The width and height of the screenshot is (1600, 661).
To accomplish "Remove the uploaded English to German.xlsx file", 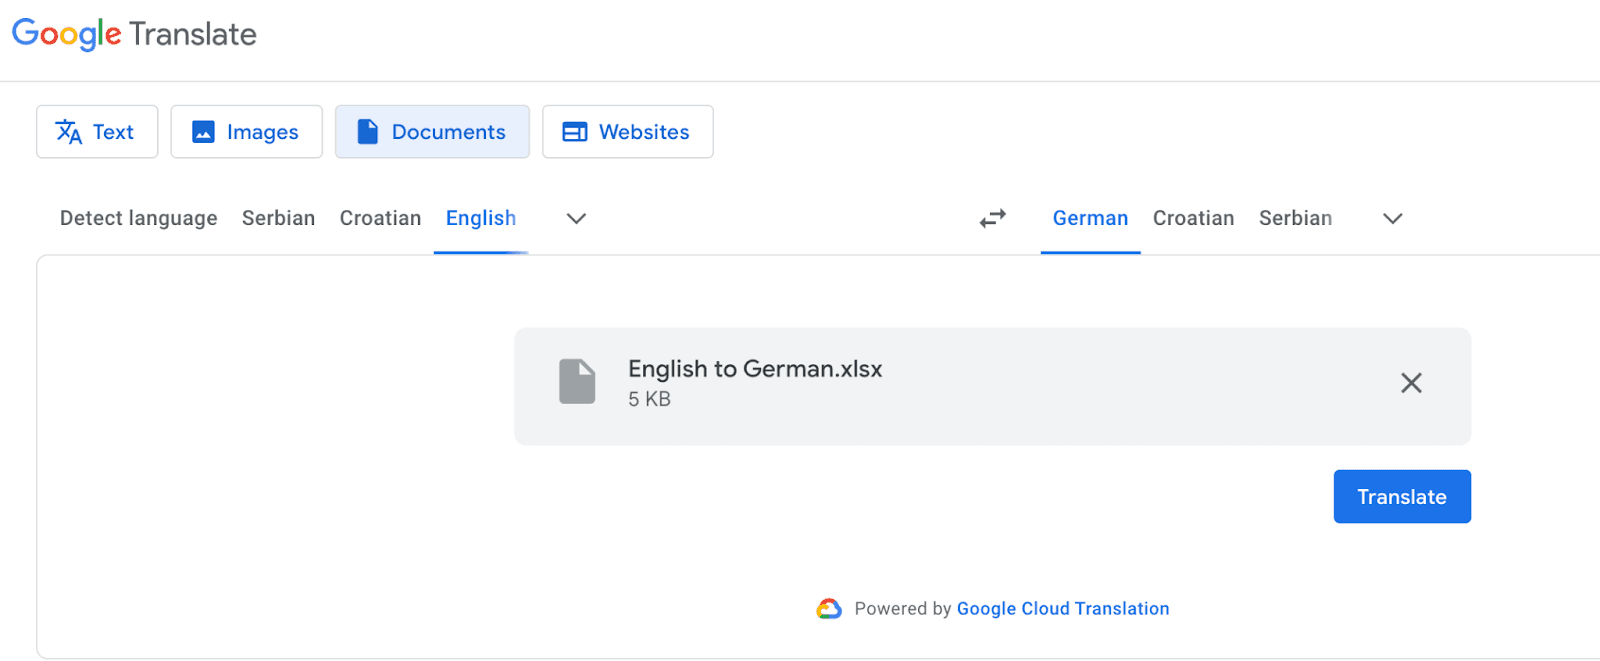I will 1410,383.
